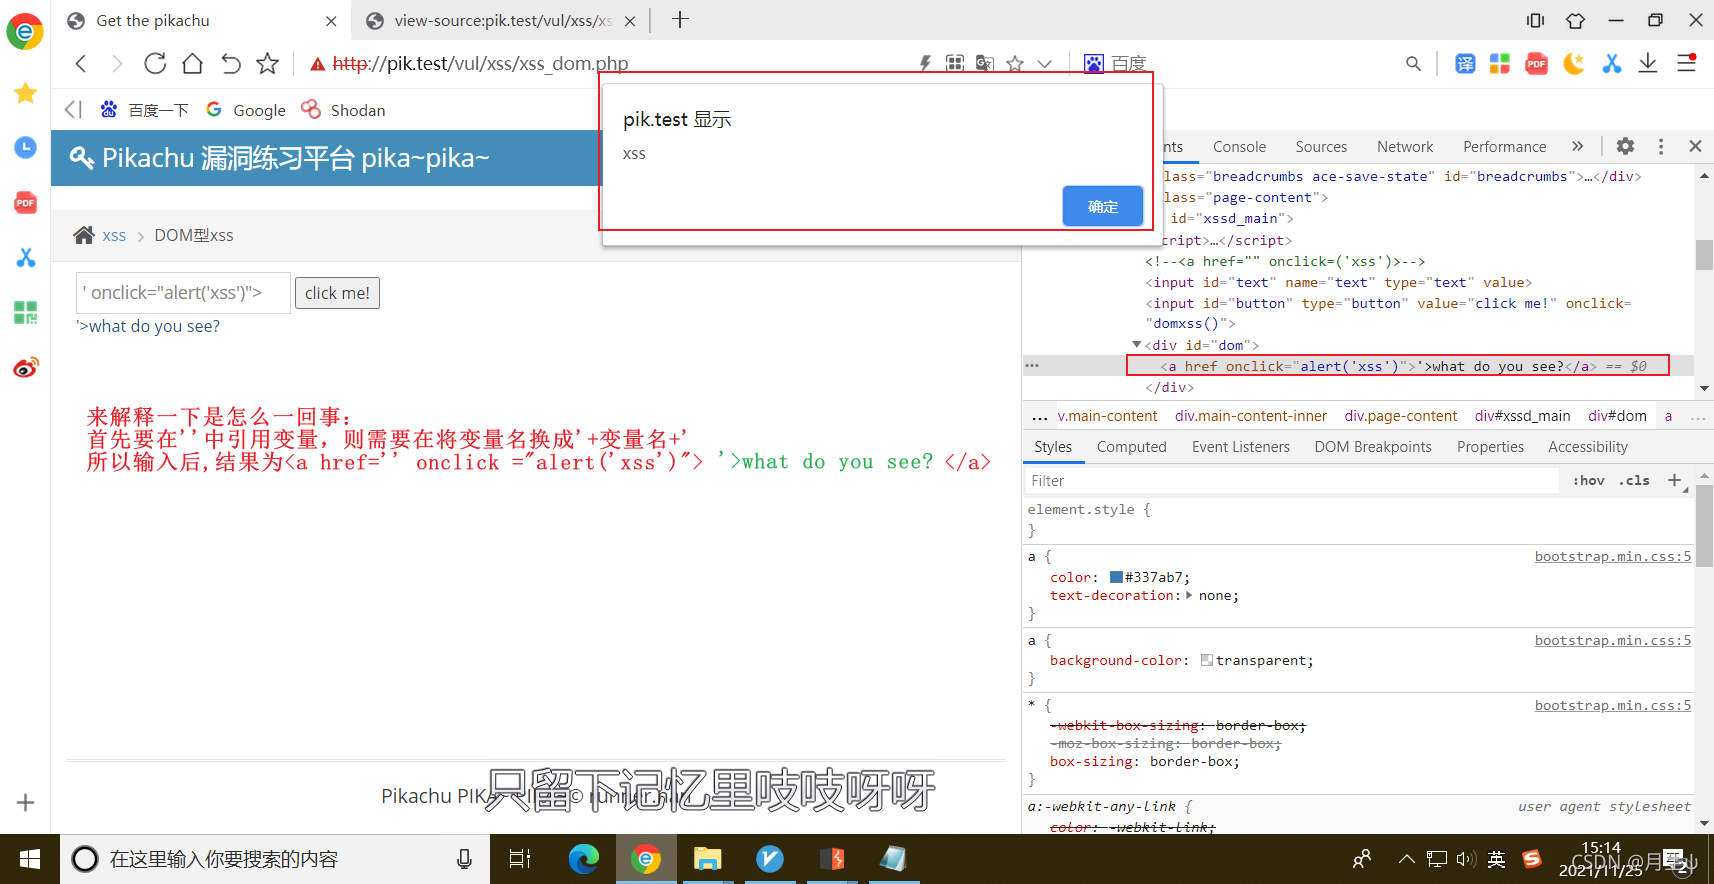Switch to the view-source tab
This screenshot has width=1714, height=884.
click(500, 21)
